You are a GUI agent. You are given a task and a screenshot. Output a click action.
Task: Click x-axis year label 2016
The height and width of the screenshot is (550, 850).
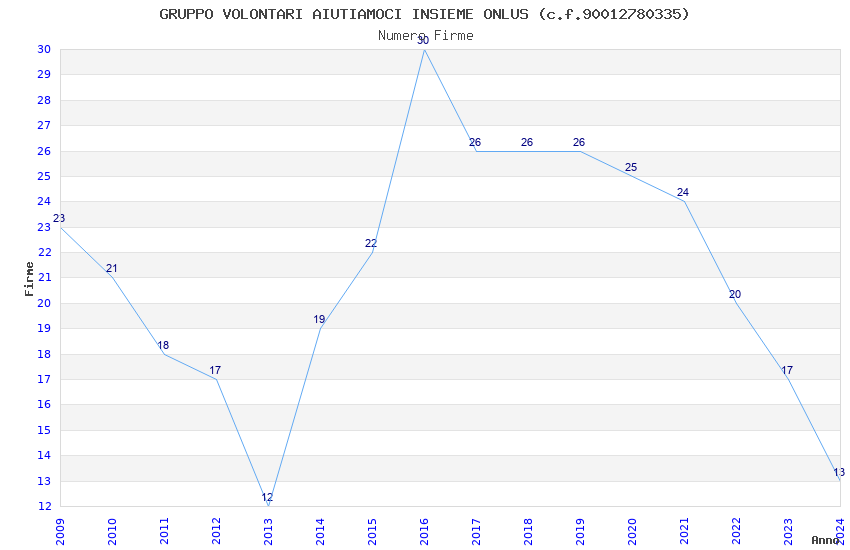424,531
